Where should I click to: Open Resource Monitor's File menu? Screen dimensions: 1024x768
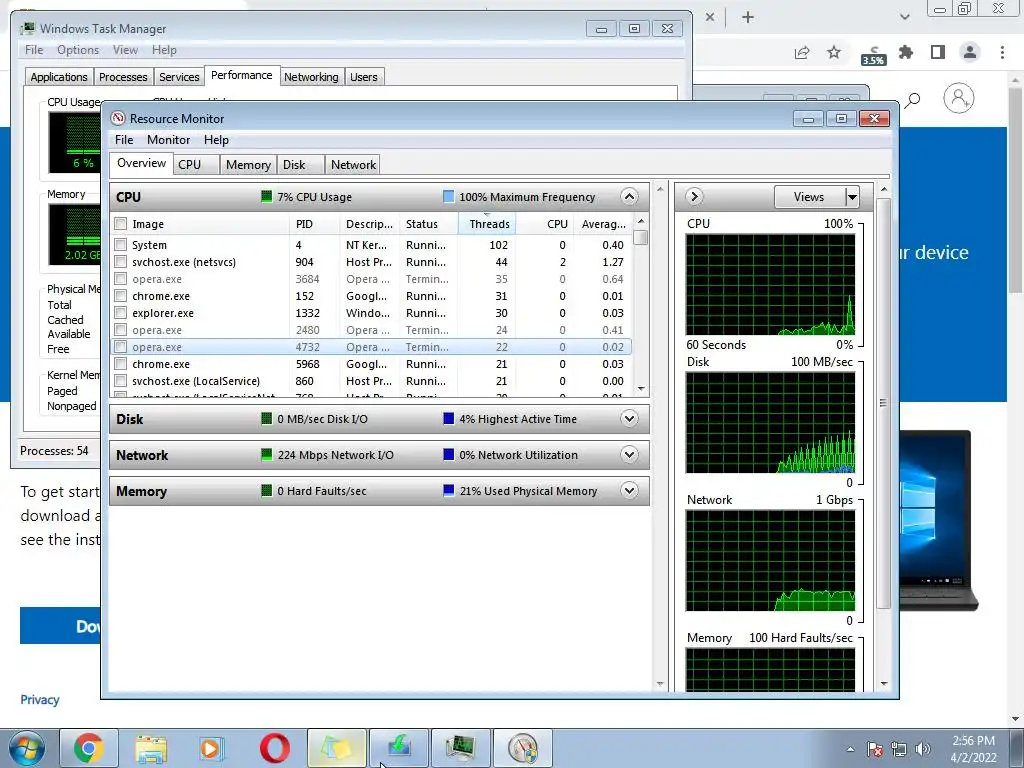[124, 140]
